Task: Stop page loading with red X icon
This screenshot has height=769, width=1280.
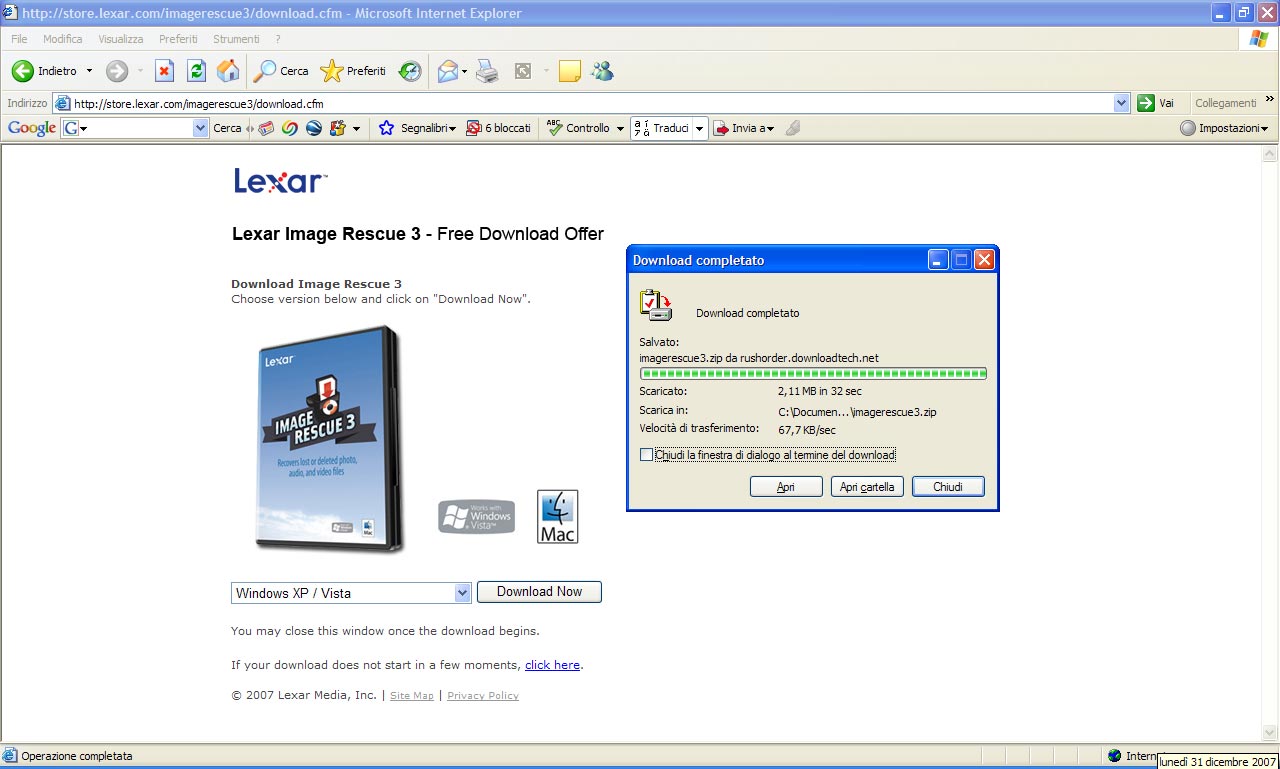Action: (x=165, y=71)
